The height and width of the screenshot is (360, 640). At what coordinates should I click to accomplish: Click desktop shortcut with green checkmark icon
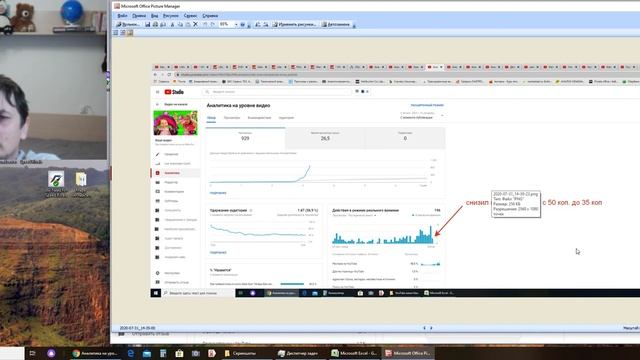[56, 184]
